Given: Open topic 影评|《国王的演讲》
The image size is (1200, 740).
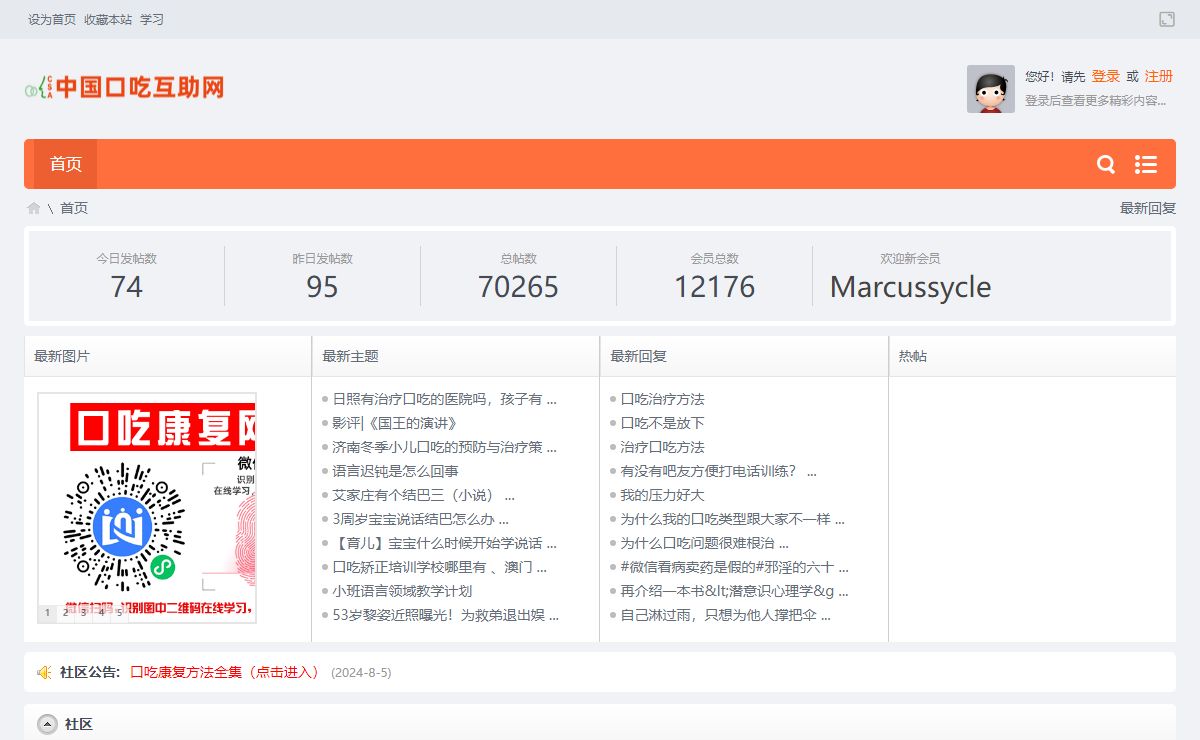Looking at the screenshot, I should pyautogui.click(x=394, y=423).
